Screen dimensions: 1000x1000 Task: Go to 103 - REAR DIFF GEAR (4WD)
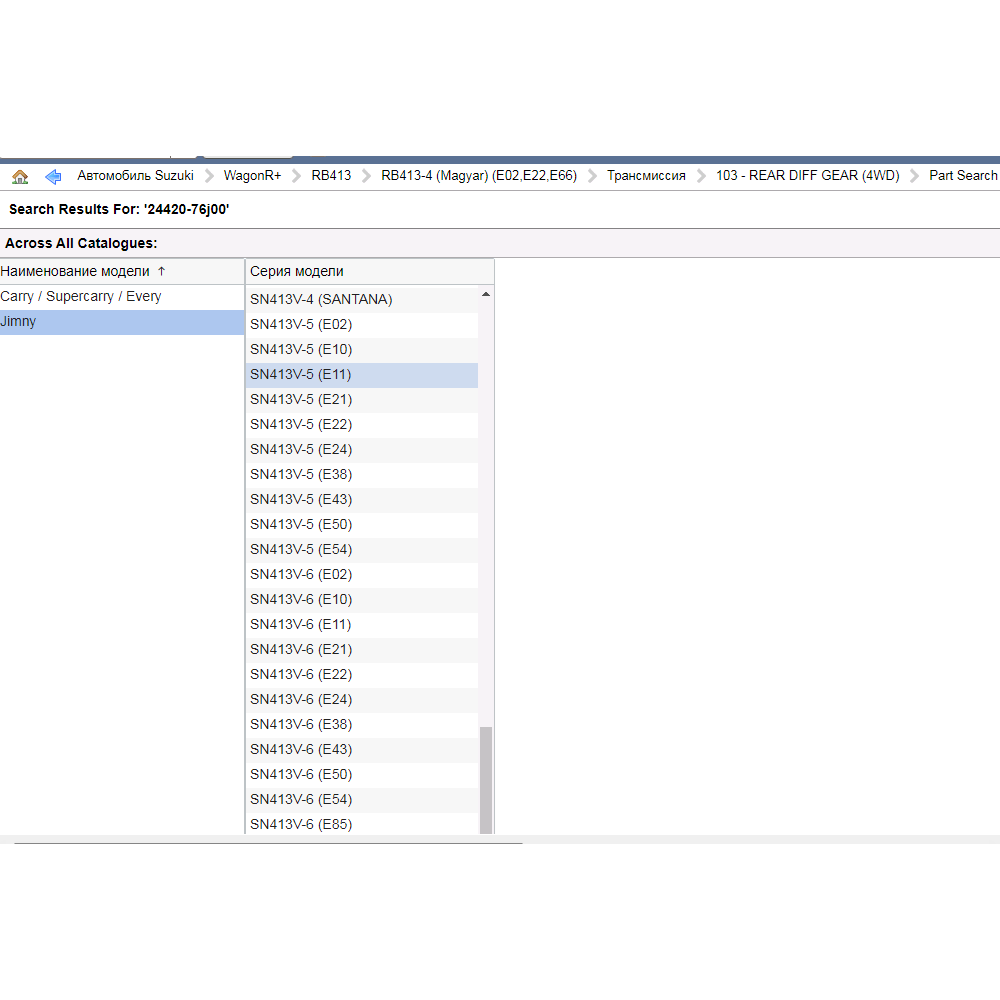807,176
